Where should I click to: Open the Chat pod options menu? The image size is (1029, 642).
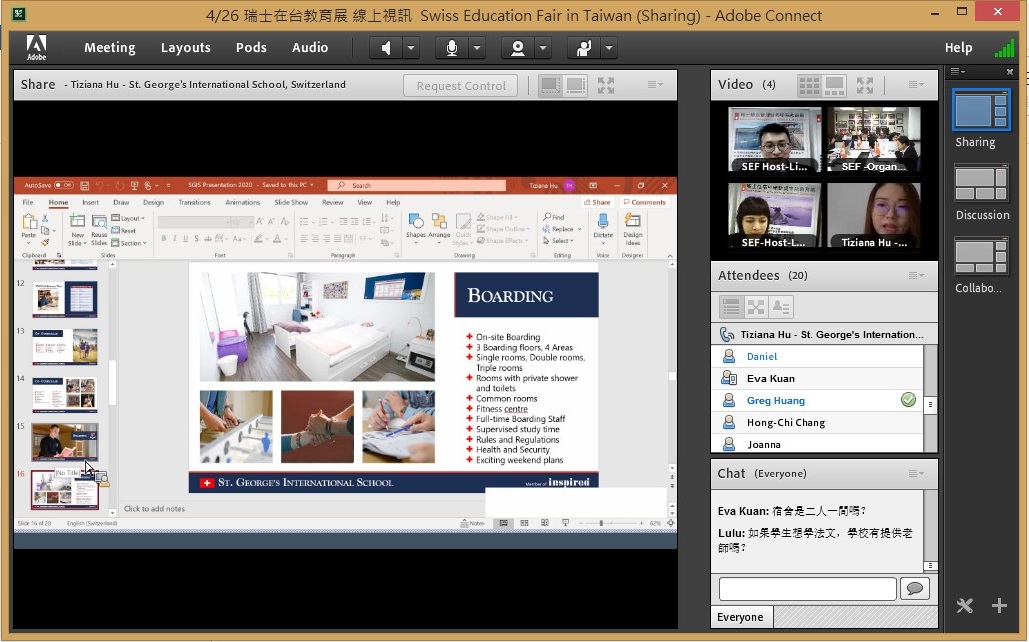(x=916, y=473)
